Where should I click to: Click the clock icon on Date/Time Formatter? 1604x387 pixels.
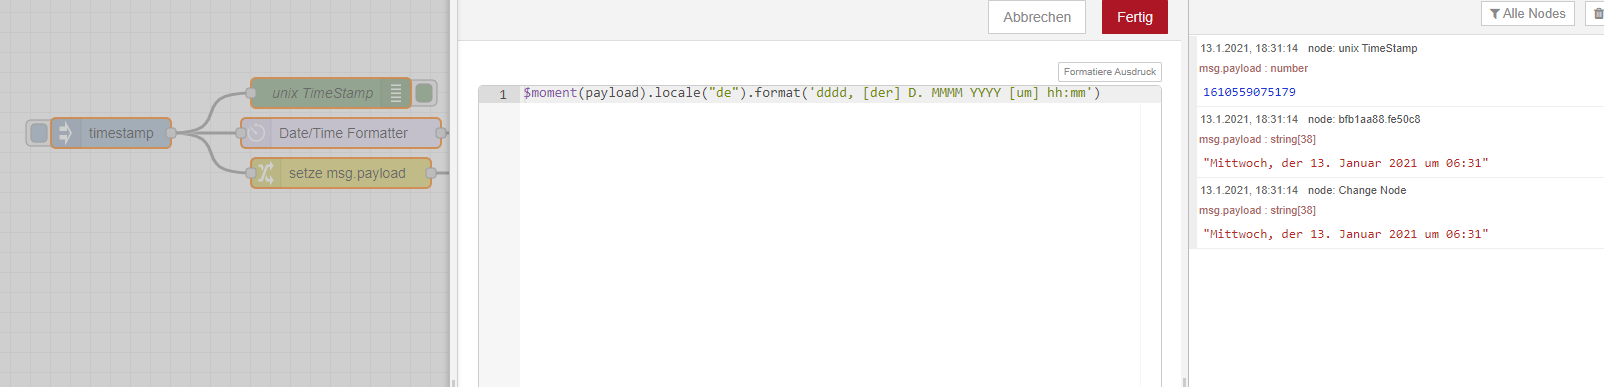257,133
